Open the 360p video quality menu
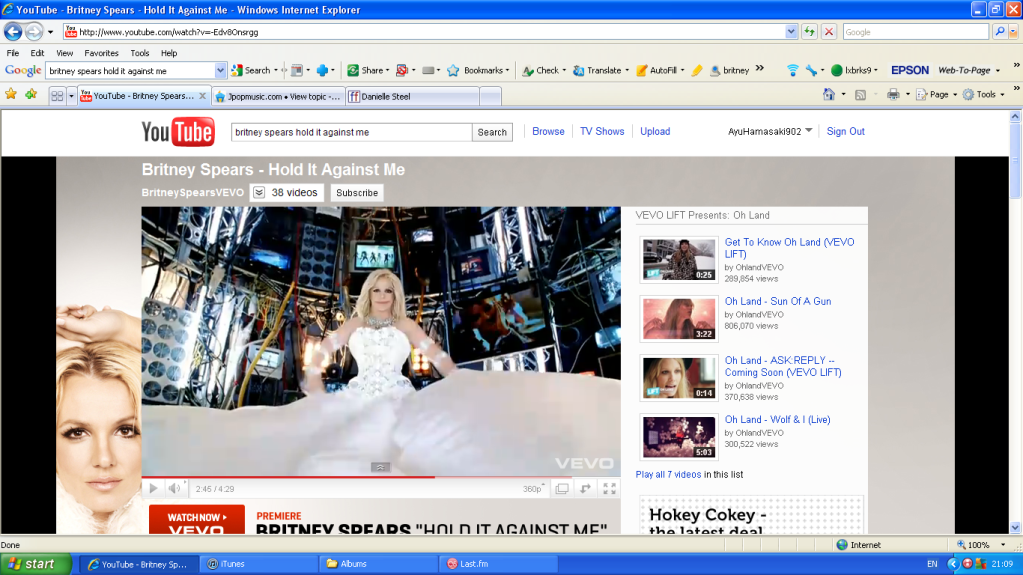Viewport: 1023px width, 575px height. click(532, 489)
